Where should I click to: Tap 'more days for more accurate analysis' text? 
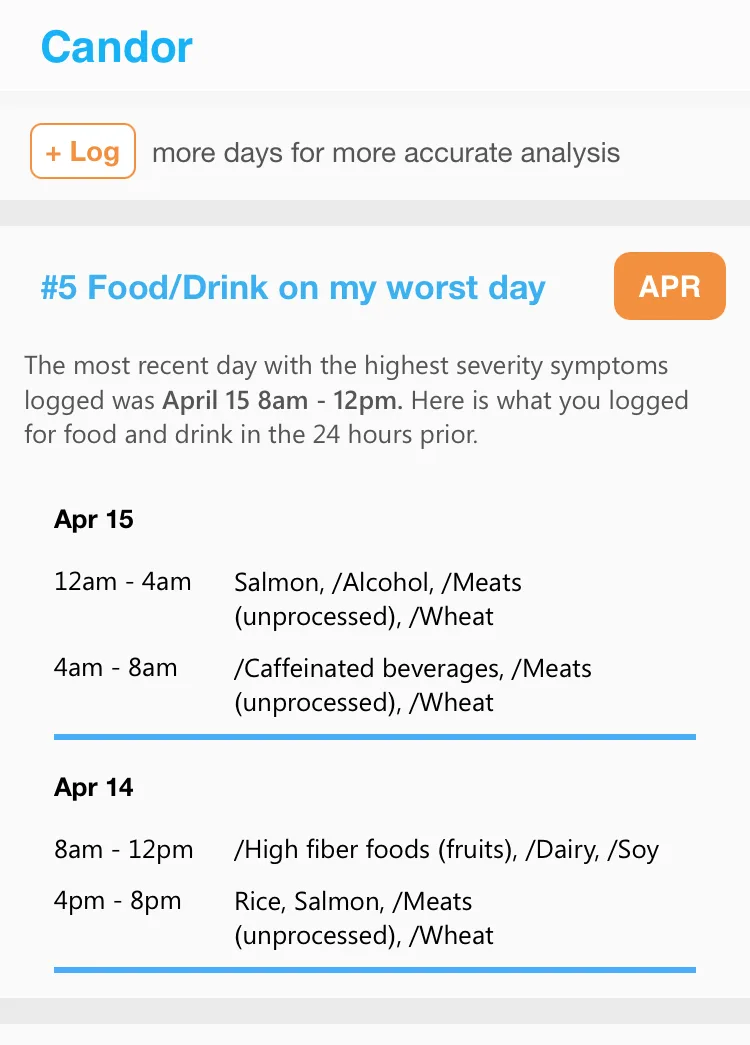tap(386, 153)
